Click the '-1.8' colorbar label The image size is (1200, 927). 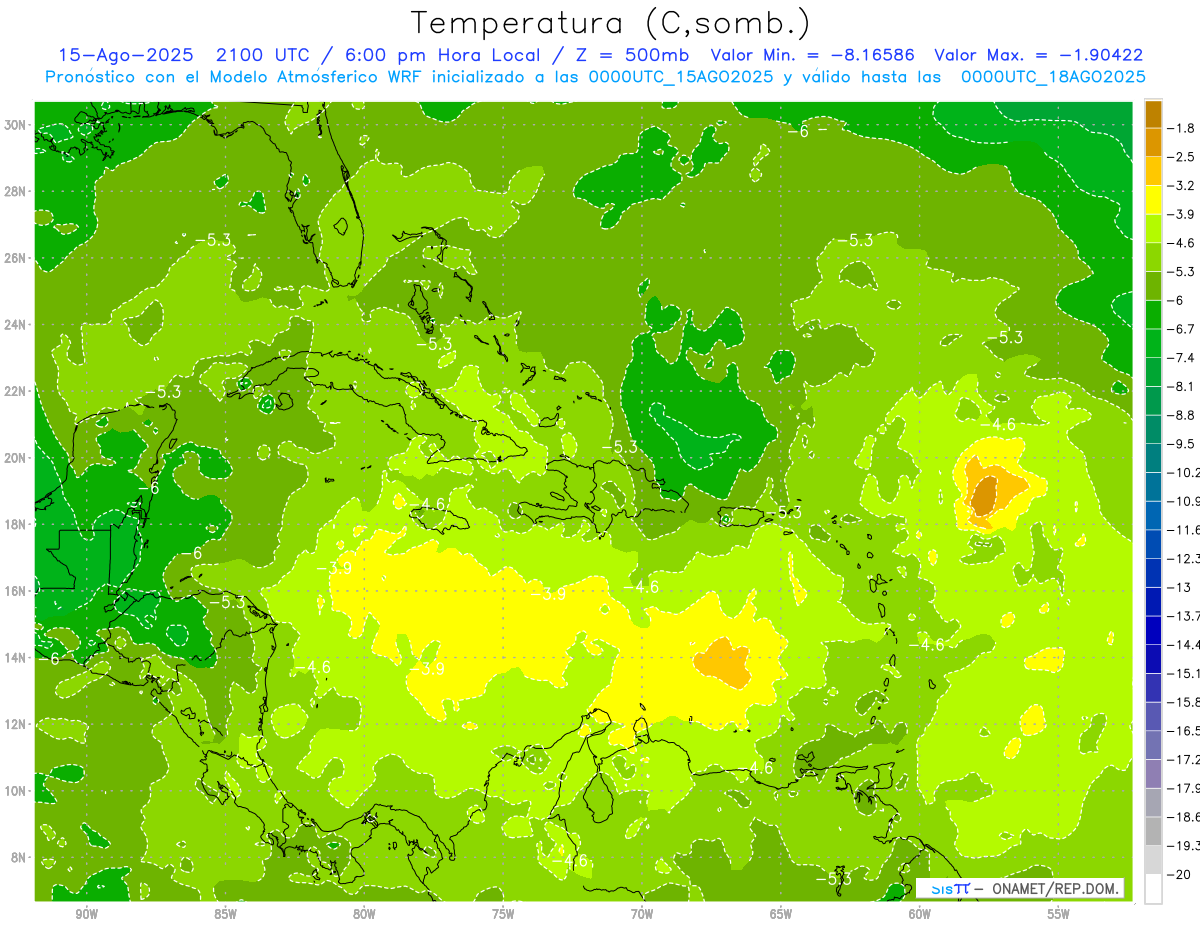click(x=1181, y=128)
